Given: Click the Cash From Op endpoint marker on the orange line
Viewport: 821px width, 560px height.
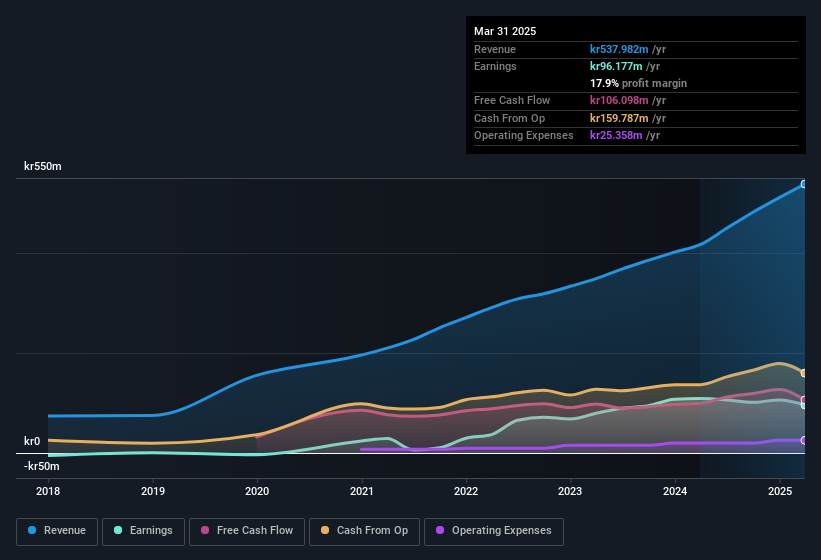Looking at the screenshot, I should 804,373.
